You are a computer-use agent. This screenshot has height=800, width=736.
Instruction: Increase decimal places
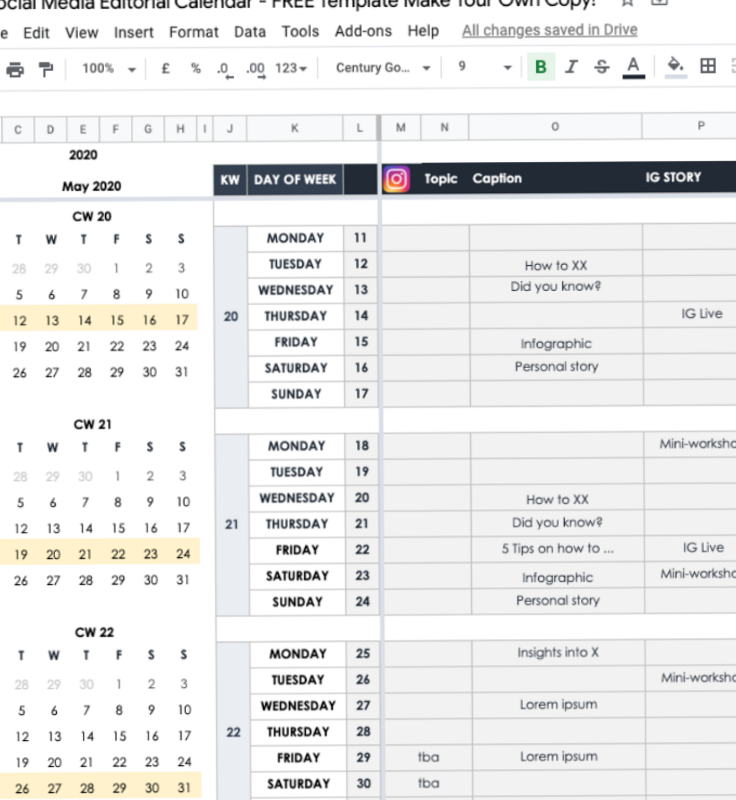point(256,69)
